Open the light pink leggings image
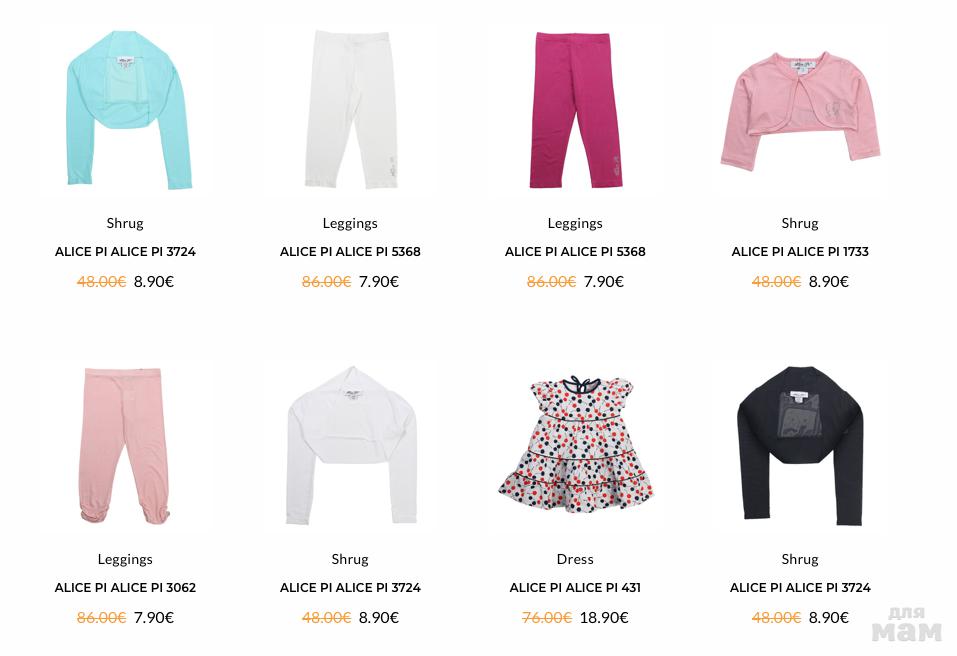957x656 pixels. point(125,445)
